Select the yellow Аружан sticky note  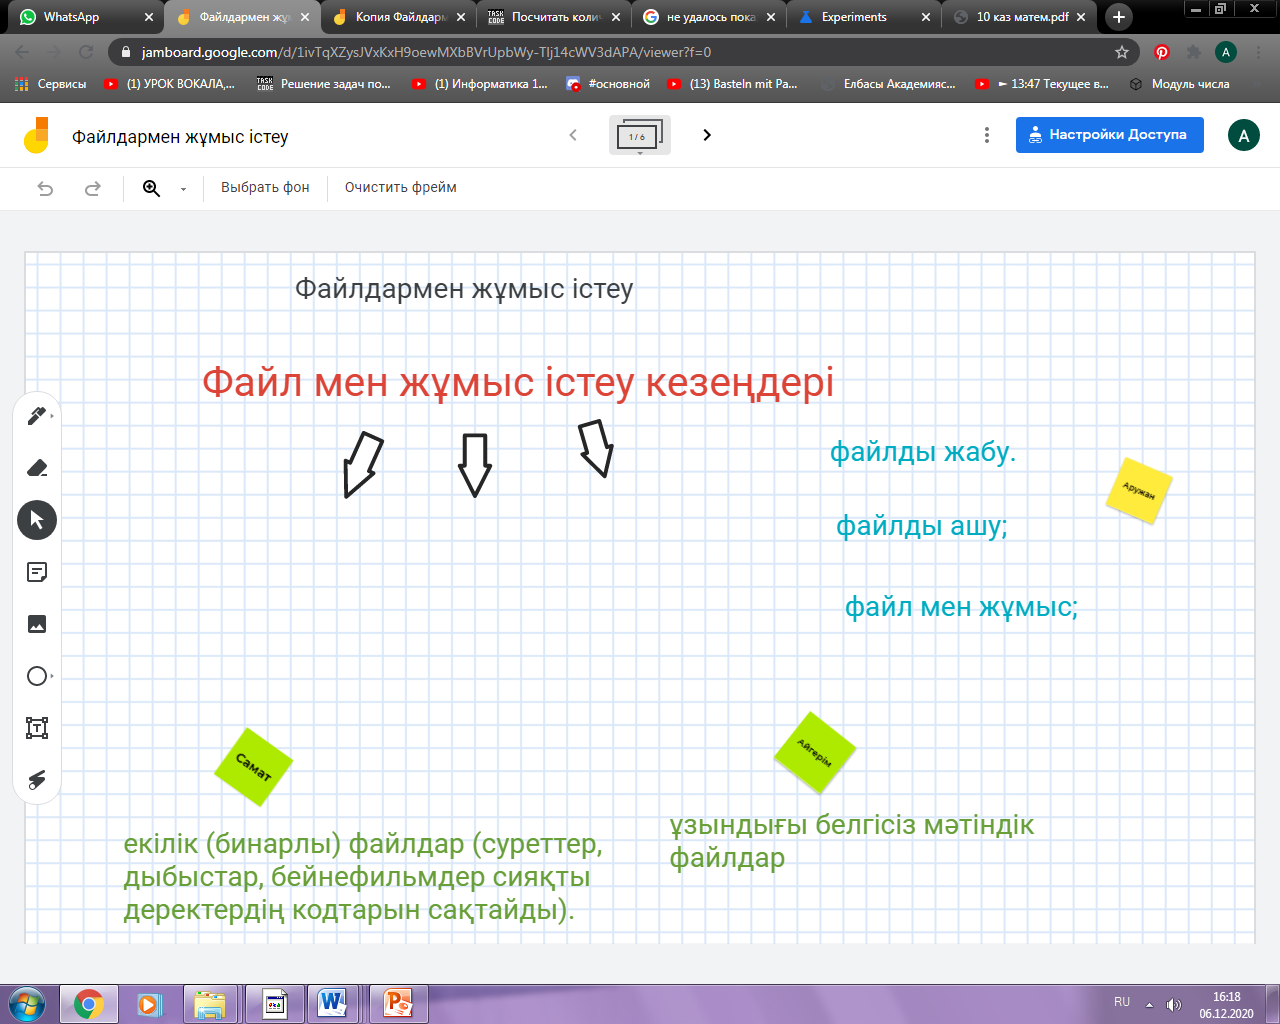1138,491
